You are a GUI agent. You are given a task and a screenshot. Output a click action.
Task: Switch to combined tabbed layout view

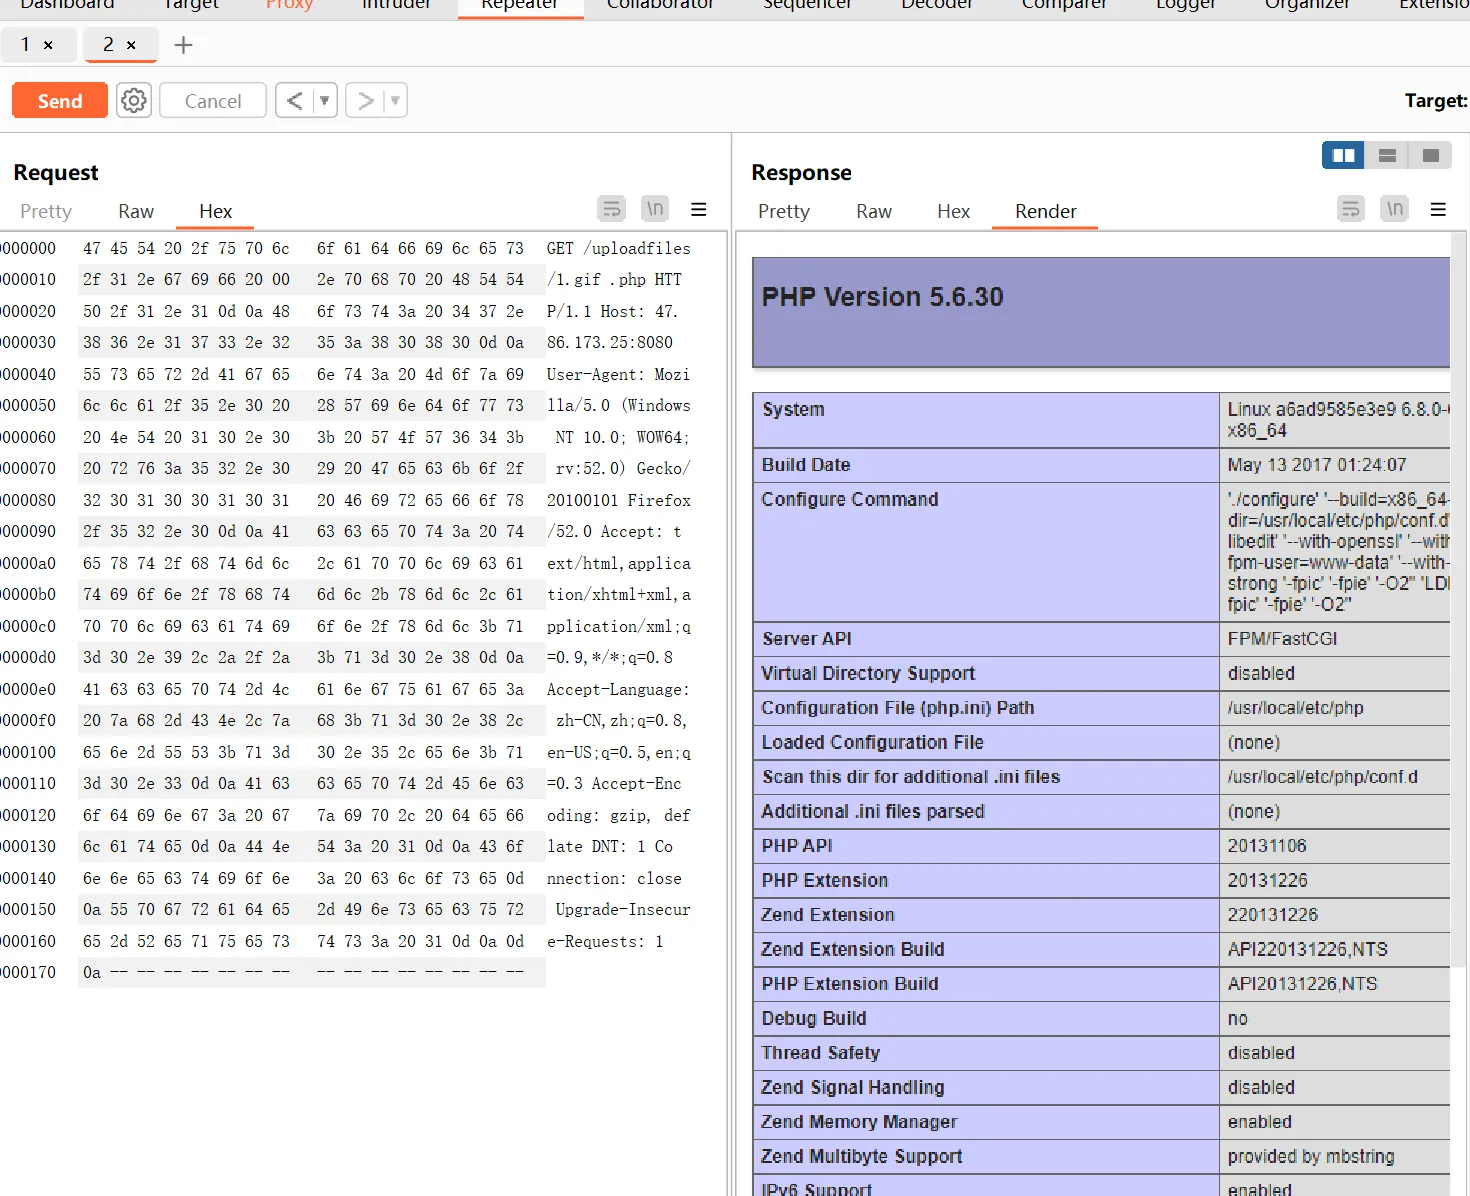pos(1431,155)
